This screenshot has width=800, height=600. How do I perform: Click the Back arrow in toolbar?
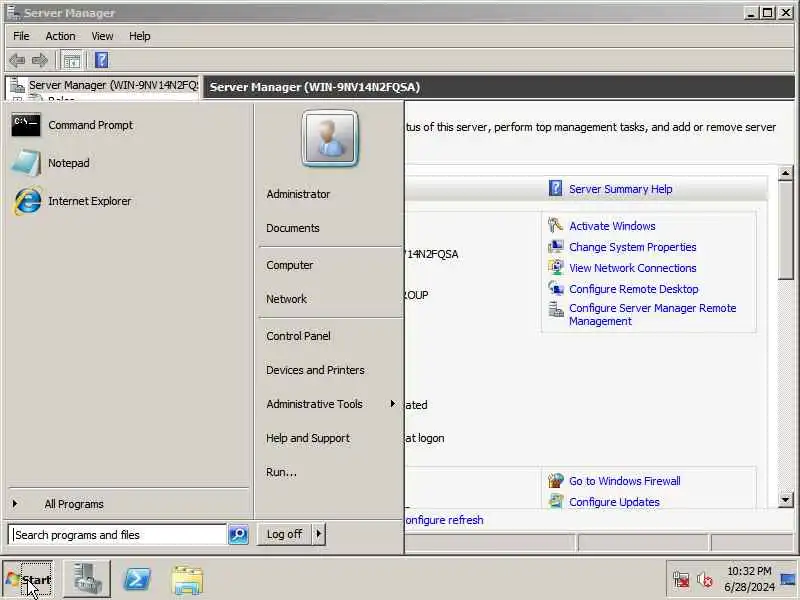[17, 60]
